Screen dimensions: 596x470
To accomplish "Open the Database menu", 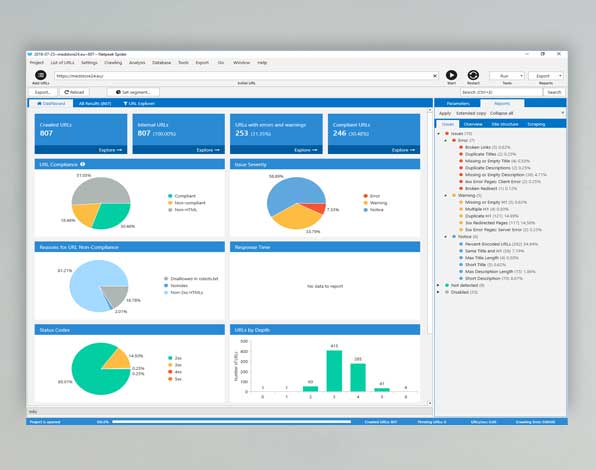I will pyautogui.click(x=162, y=62).
